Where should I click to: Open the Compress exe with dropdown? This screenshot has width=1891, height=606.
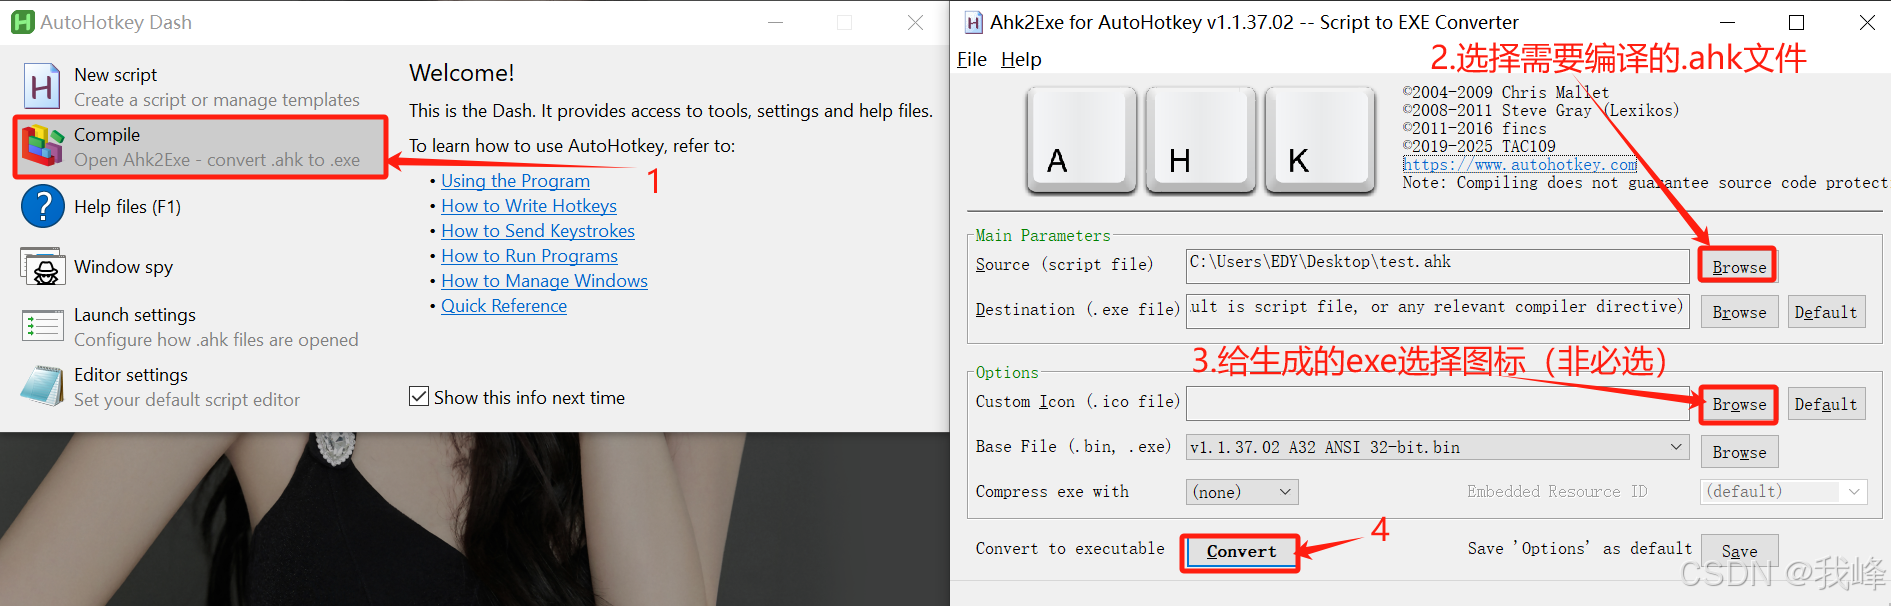tap(1242, 492)
